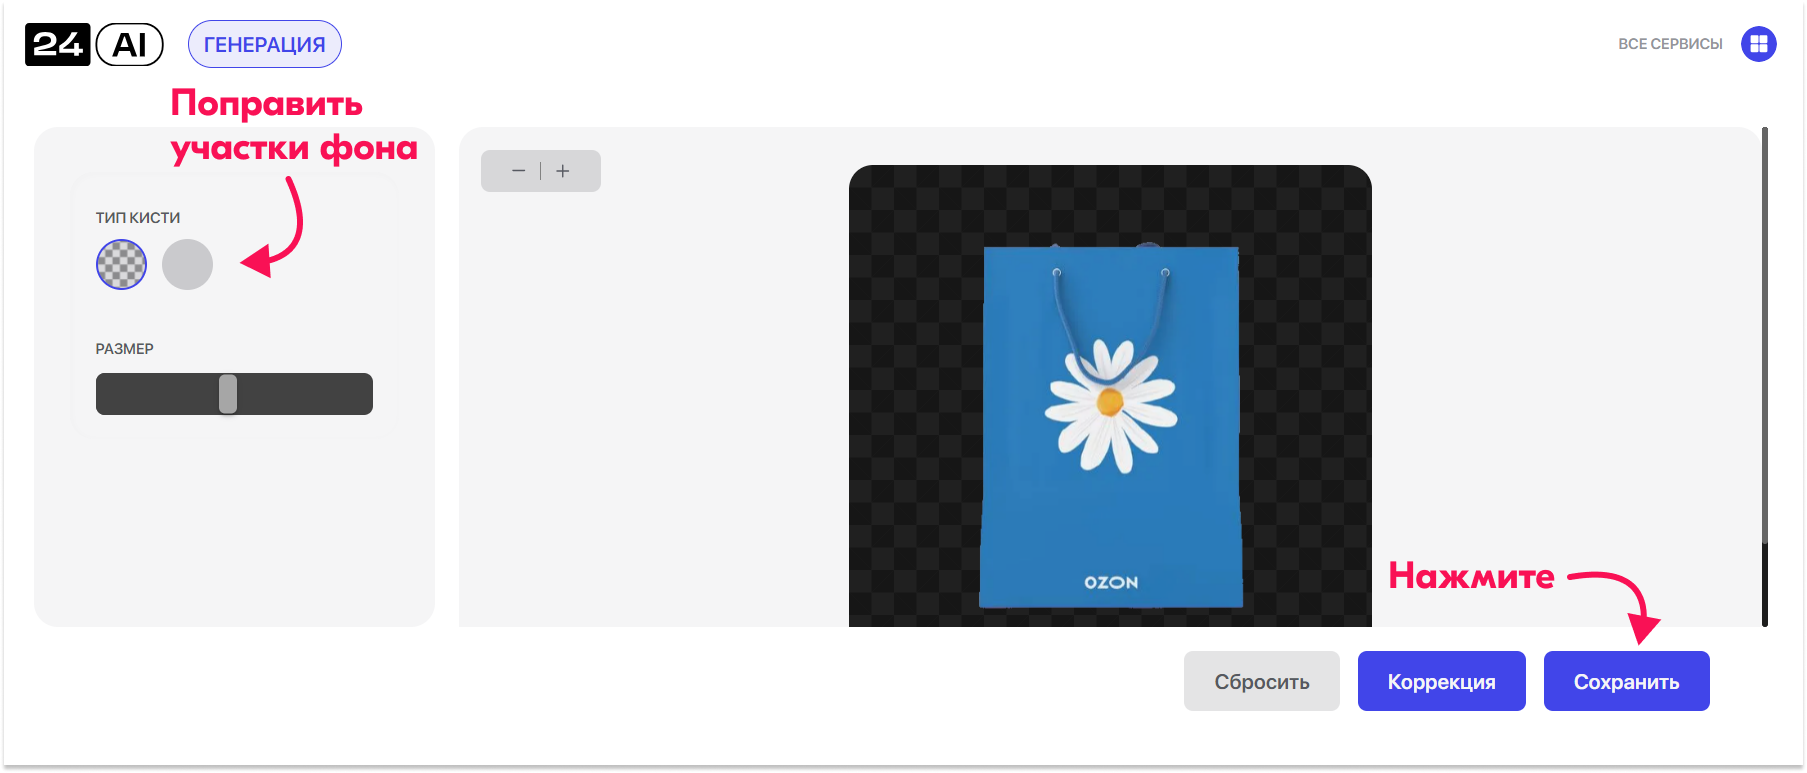
Task: Zoom out with the minus icon
Action: tap(518, 171)
